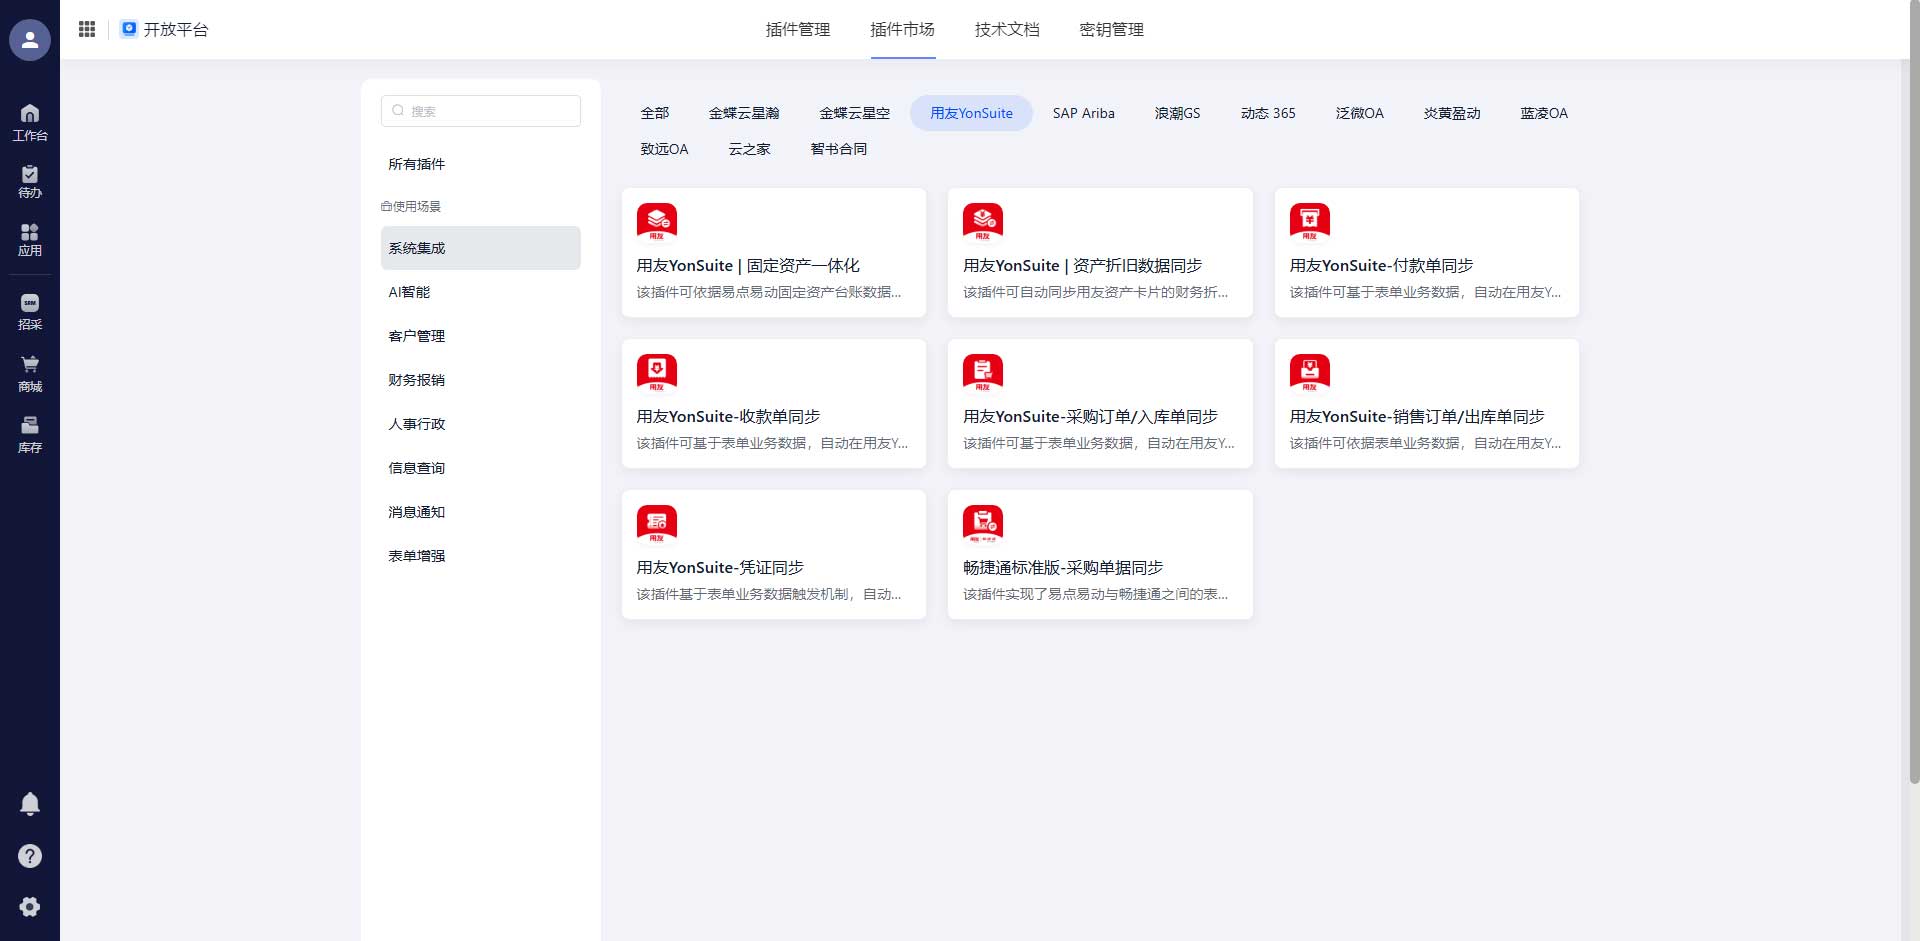Filter by 炎黄盈动 tag
Image resolution: width=1920 pixels, height=941 pixels.
[x=1452, y=113]
